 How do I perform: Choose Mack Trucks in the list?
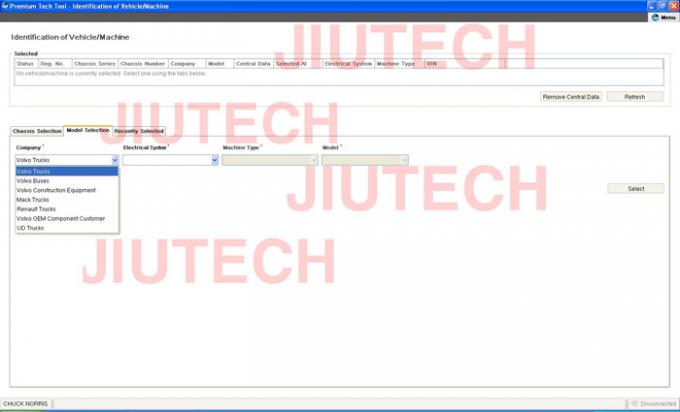pyautogui.click(x=67, y=200)
